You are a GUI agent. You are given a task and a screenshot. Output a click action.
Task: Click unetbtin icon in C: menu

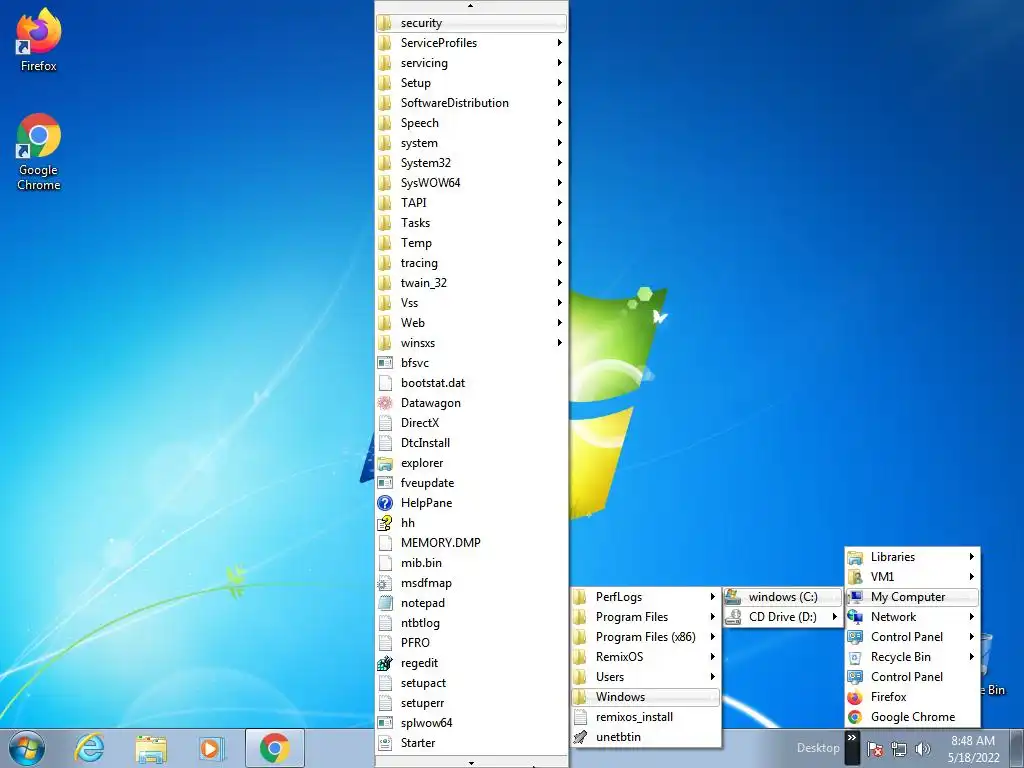click(x=580, y=737)
